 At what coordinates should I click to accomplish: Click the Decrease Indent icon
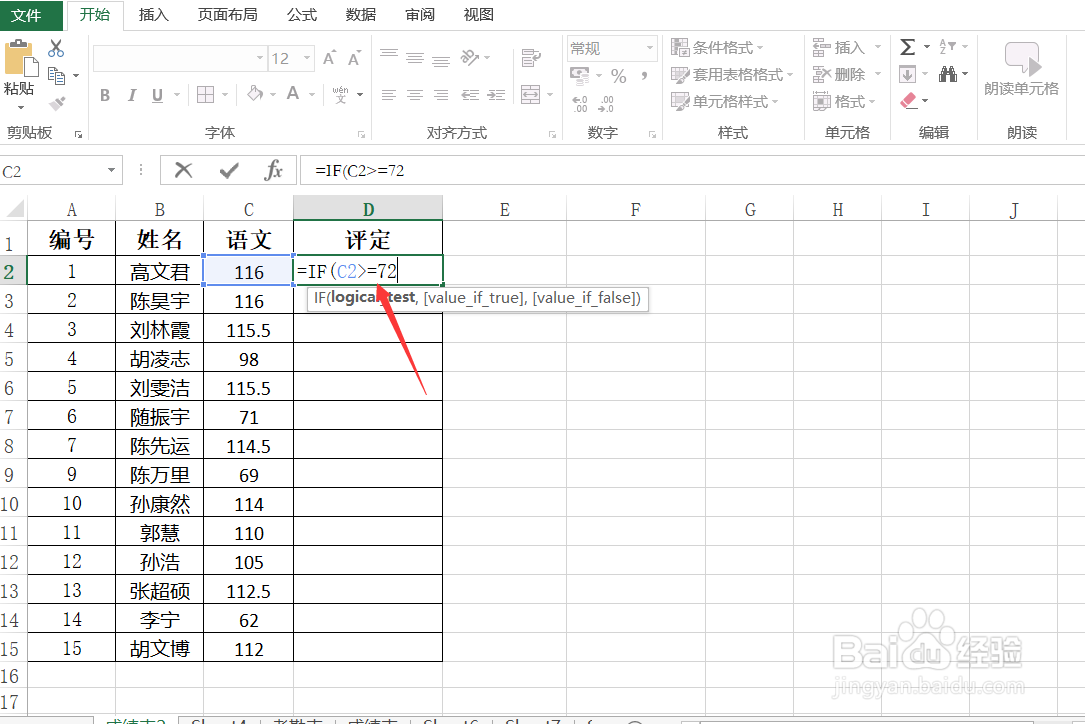coord(471,95)
